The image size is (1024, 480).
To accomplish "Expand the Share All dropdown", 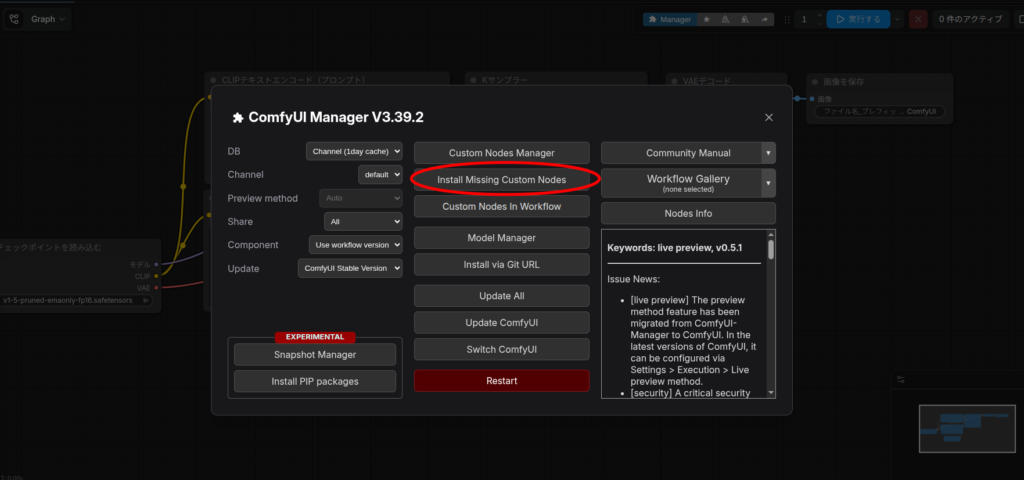I will tap(362, 221).
